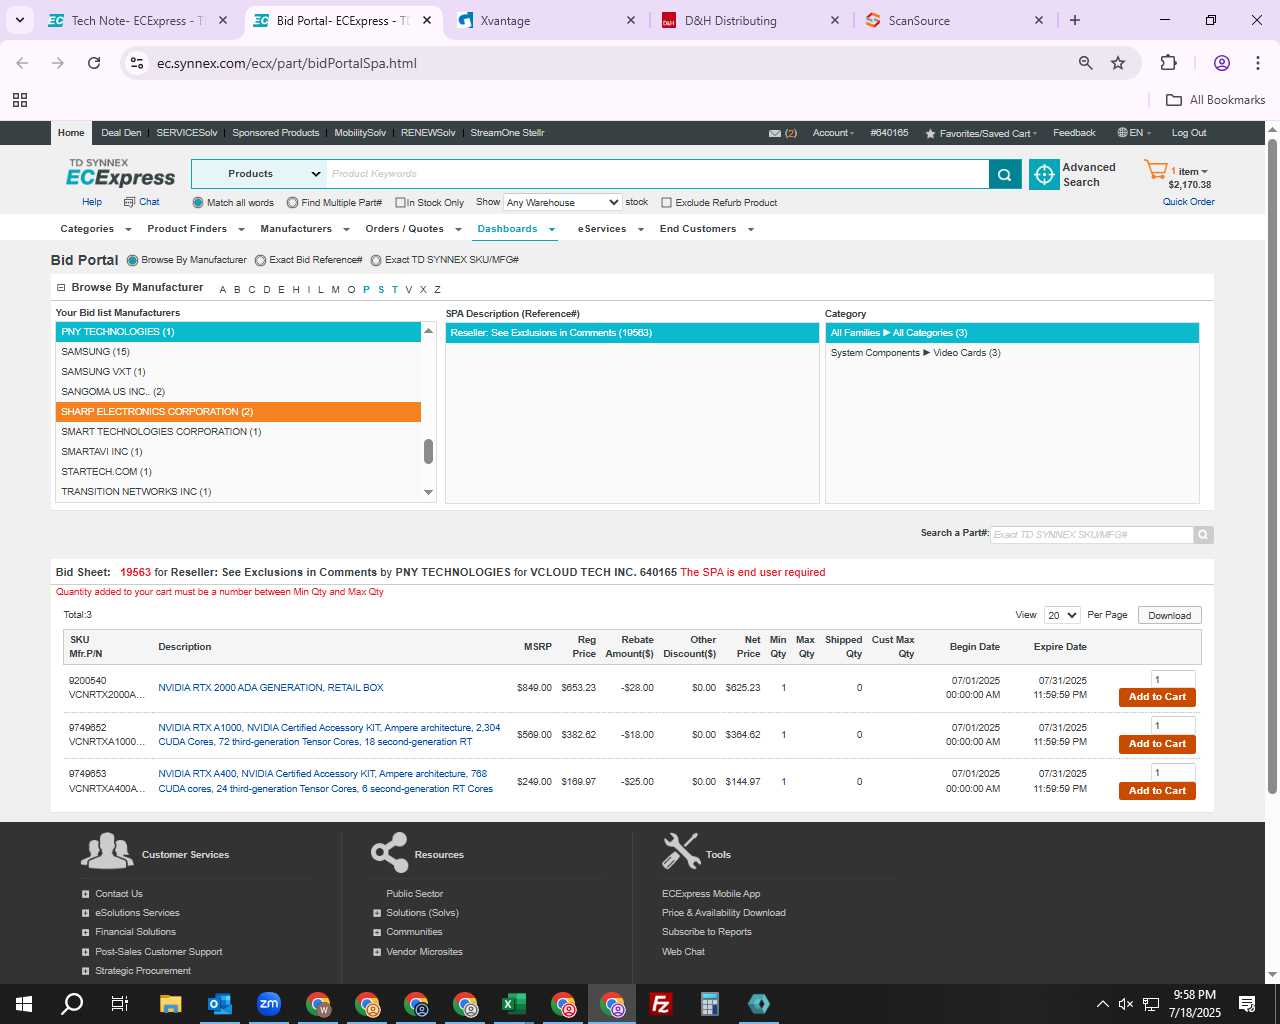Select Browse By Manufacturer radio button
Viewport: 1280px width, 1024px height.
click(x=132, y=260)
